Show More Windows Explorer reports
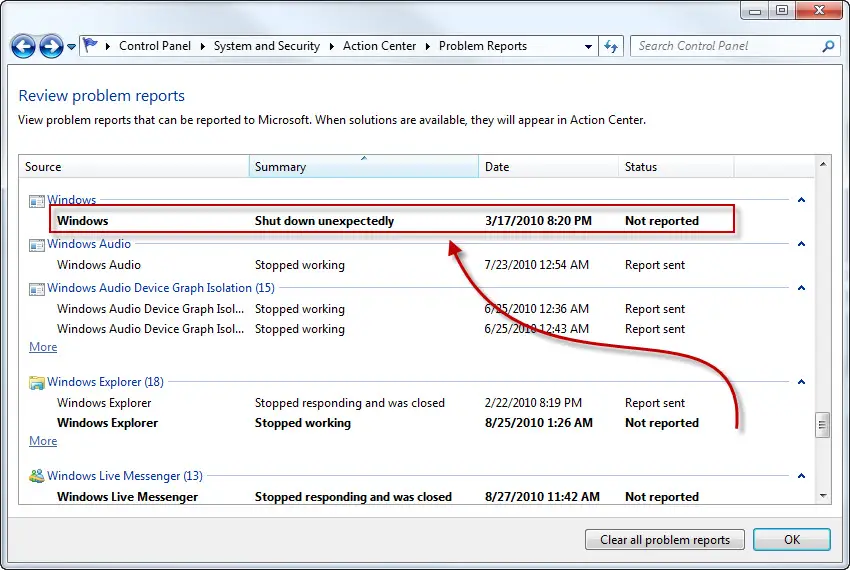 43,441
